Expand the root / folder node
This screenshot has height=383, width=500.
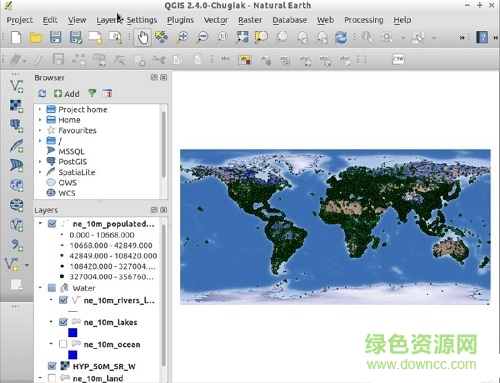(x=40, y=141)
